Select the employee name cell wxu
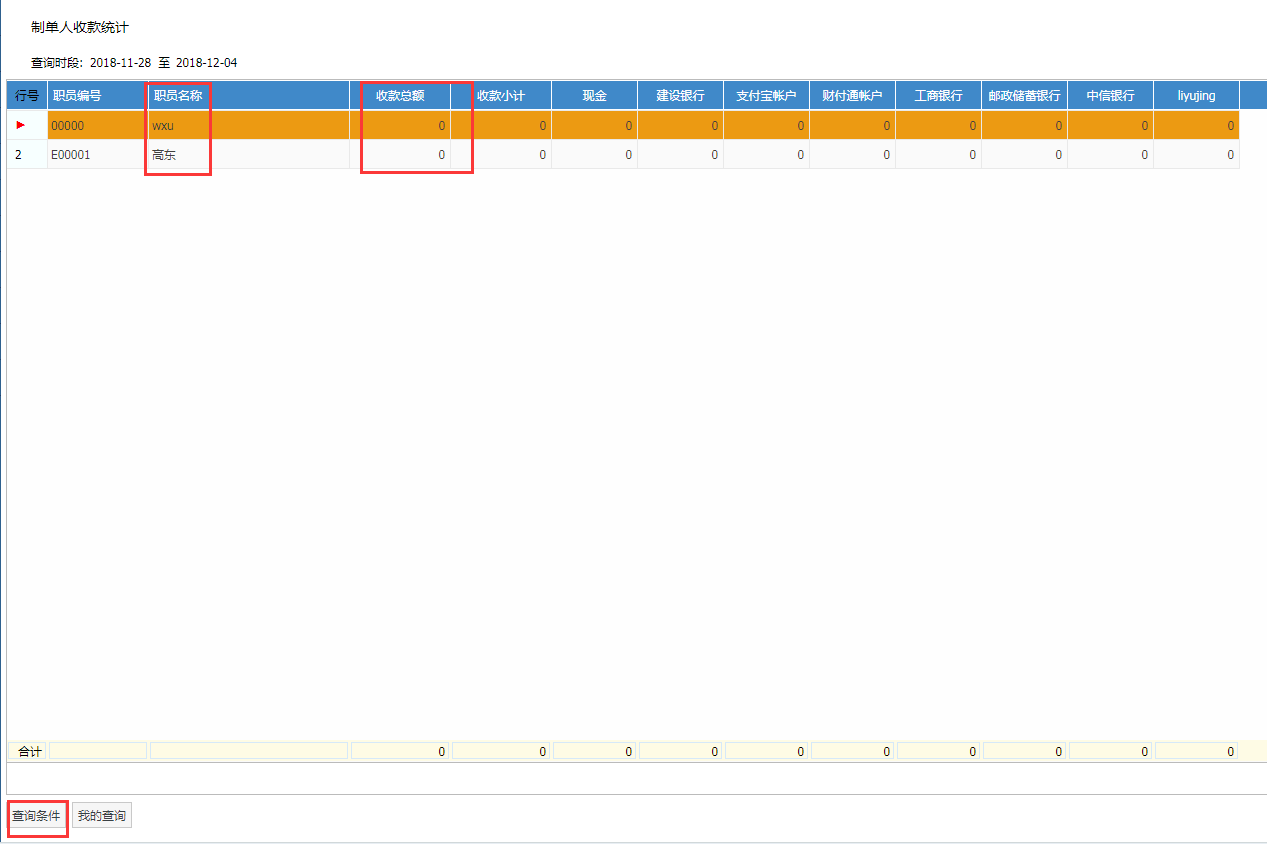Viewport: 1267px width, 844px height. [x=248, y=126]
